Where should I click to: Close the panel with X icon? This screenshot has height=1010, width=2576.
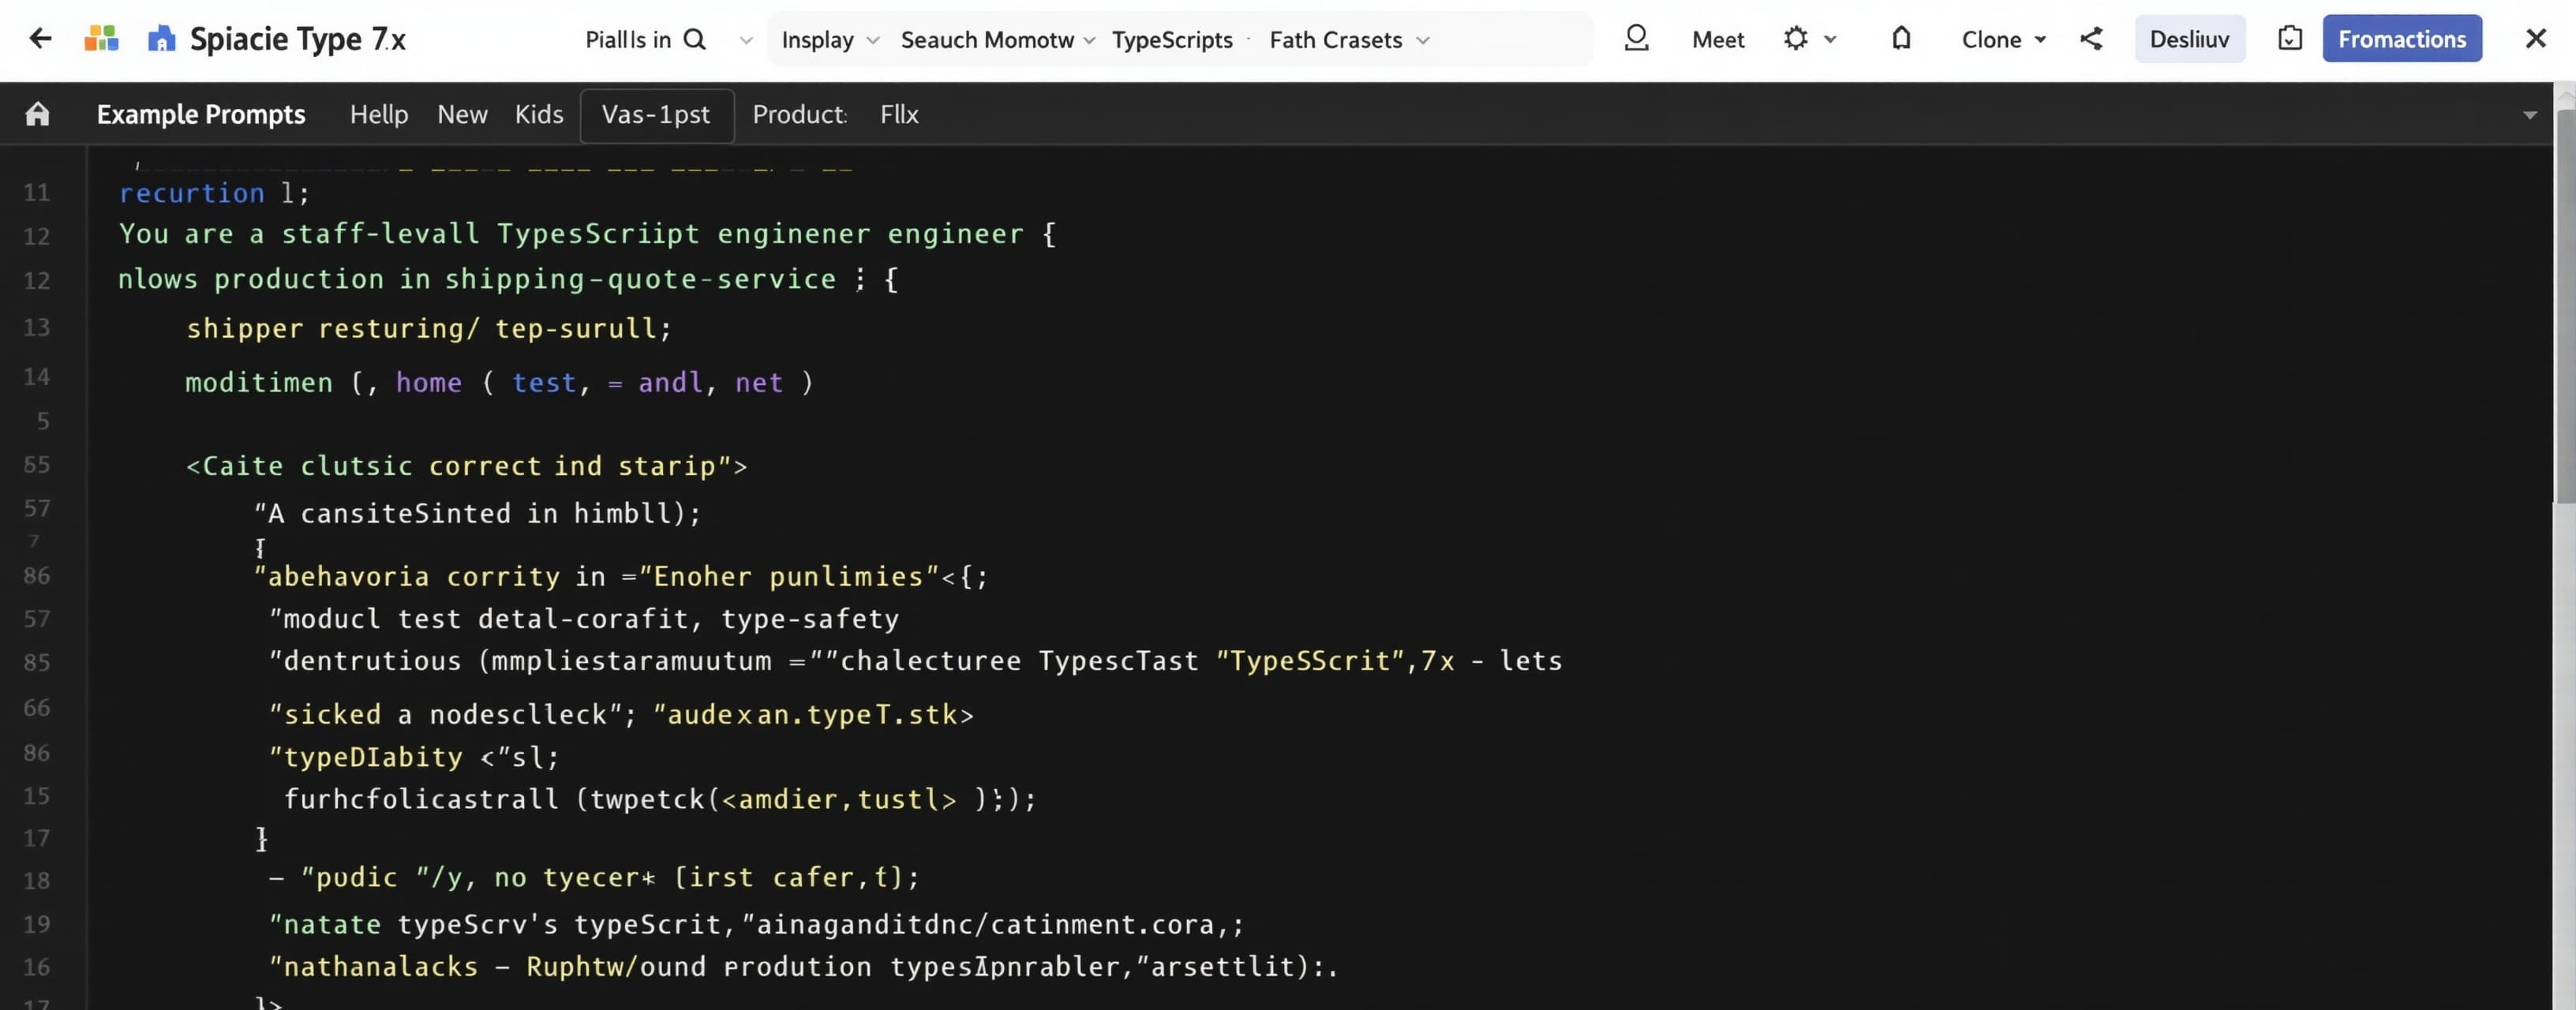2536,39
